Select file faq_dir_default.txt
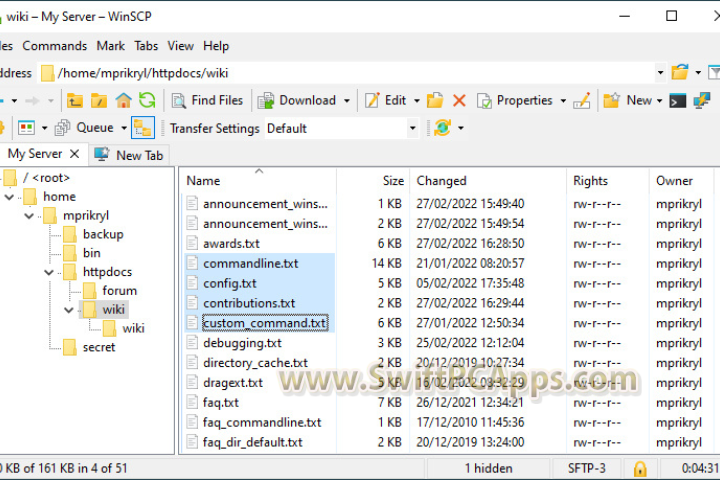The height and width of the screenshot is (480, 720). tap(253, 442)
